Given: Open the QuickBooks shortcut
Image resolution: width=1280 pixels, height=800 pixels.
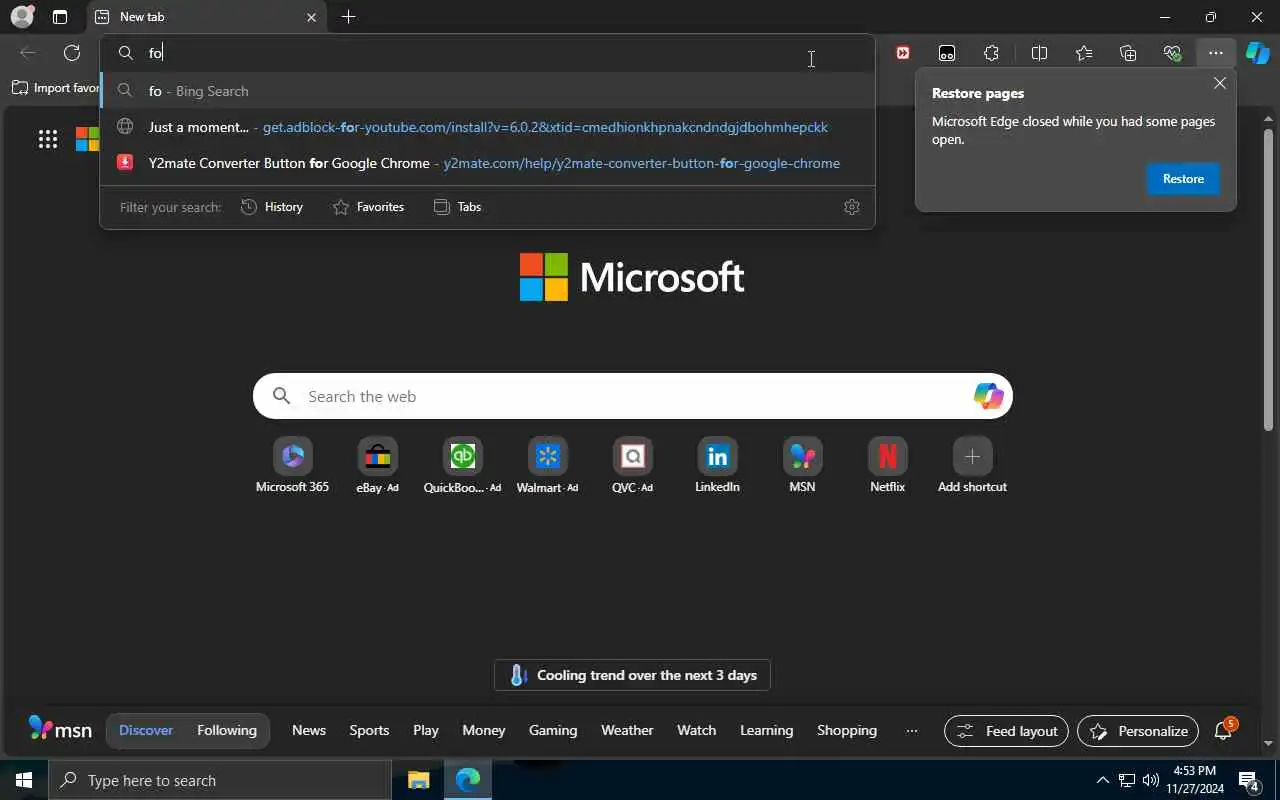Looking at the screenshot, I should point(462,466).
